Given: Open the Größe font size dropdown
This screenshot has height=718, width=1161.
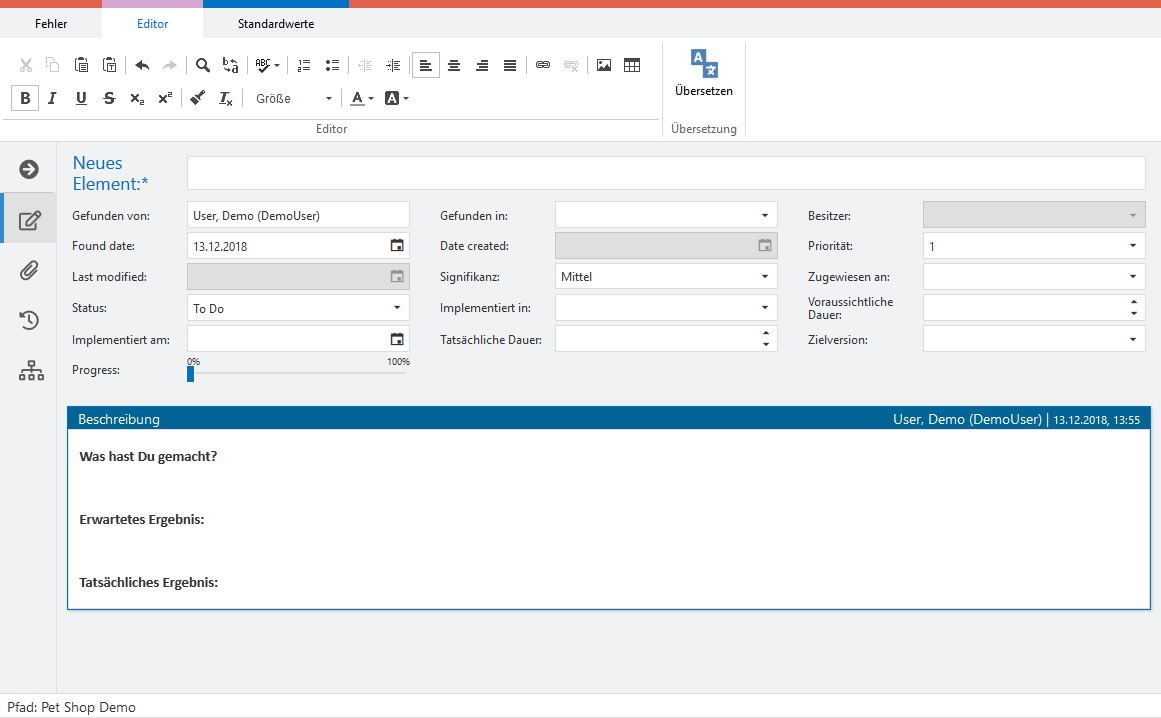Looking at the screenshot, I should [293, 98].
